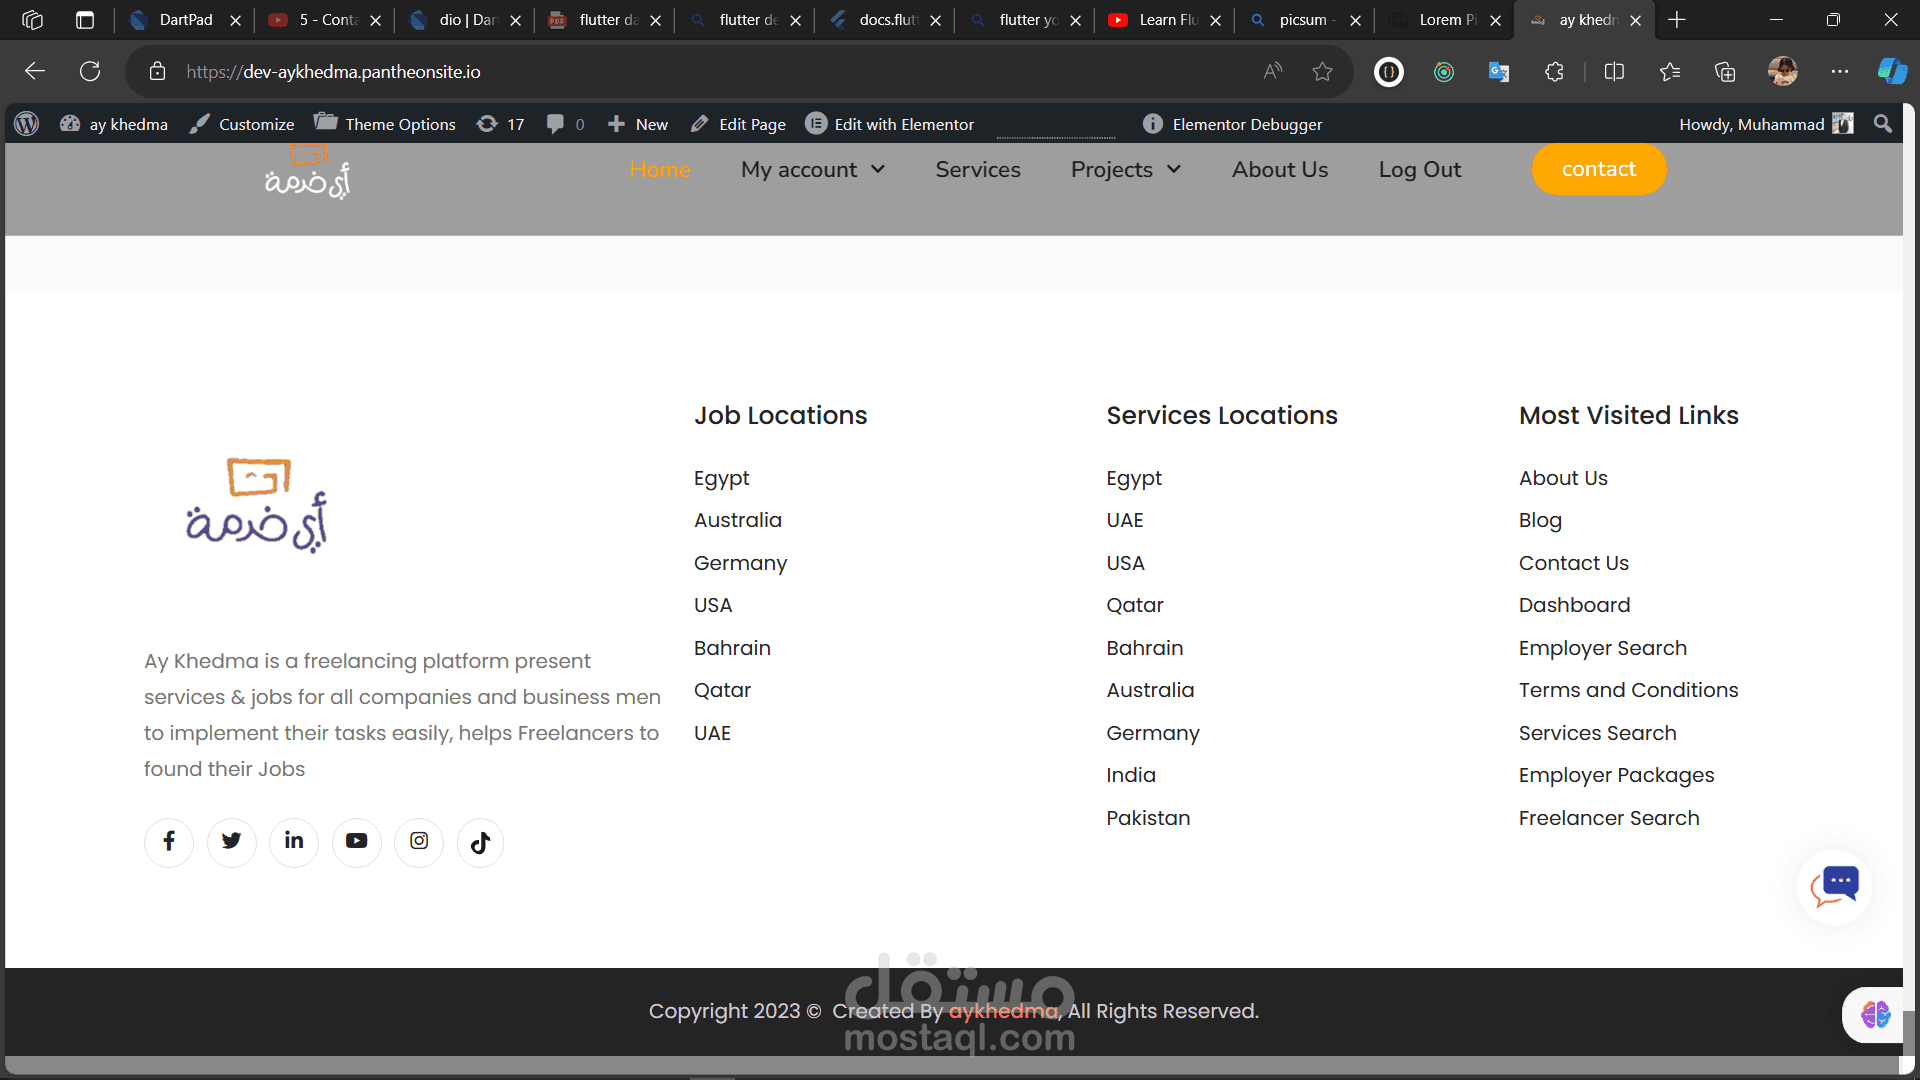This screenshot has width=1920, height=1080.
Task: Click the LinkedIn footer icon
Action: click(x=294, y=841)
